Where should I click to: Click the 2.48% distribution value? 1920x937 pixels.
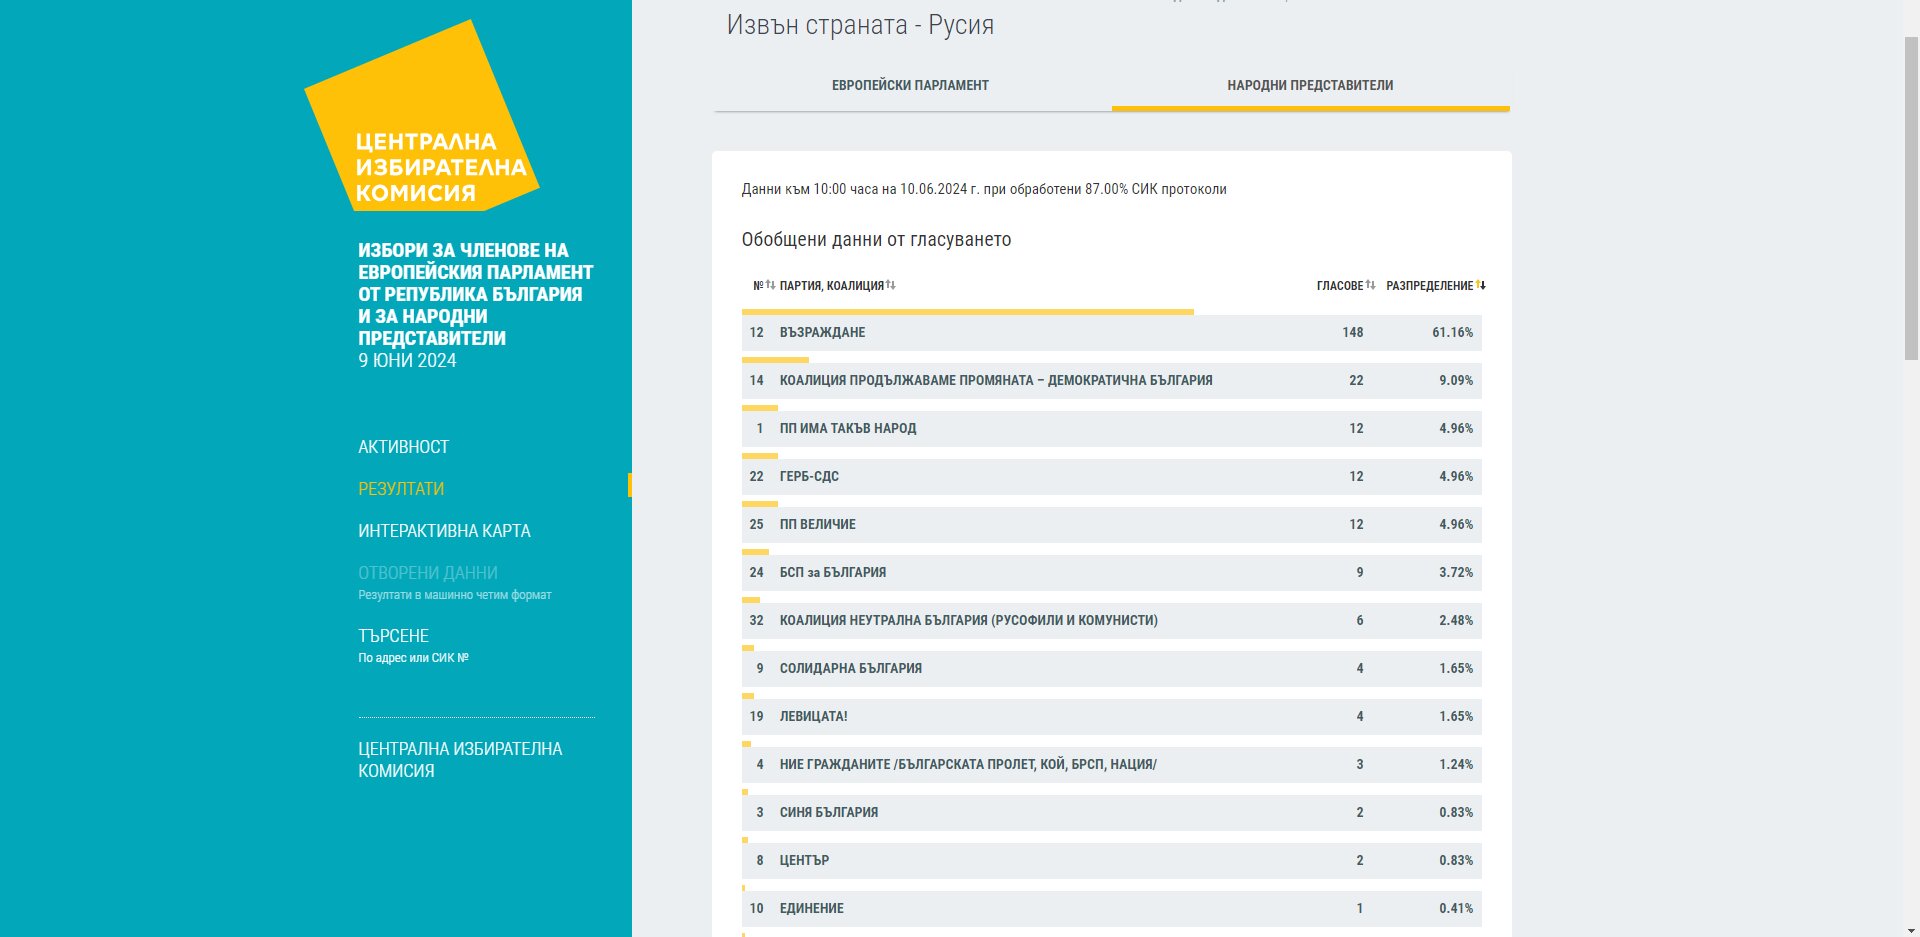click(1456, 621)
